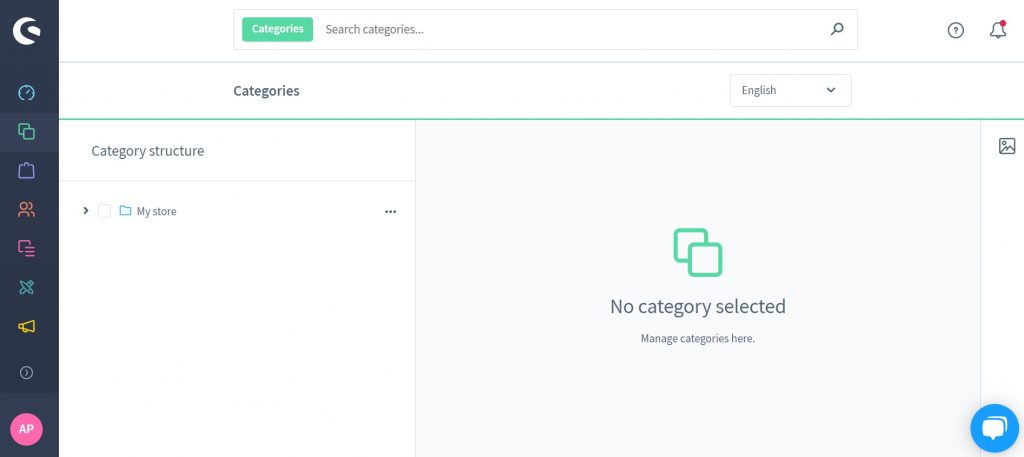Open the Extensions plug icon in sidebar
The height and width of the screenshot is (457, 1024).
(x=26, y=287)
